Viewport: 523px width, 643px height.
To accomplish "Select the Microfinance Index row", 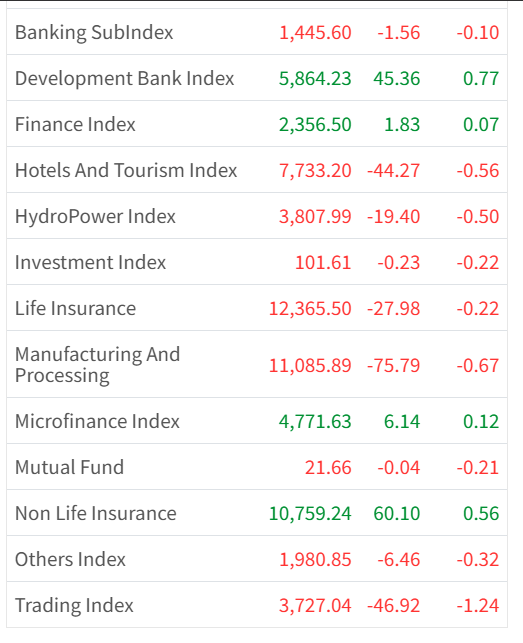I will tap(257, 421).
